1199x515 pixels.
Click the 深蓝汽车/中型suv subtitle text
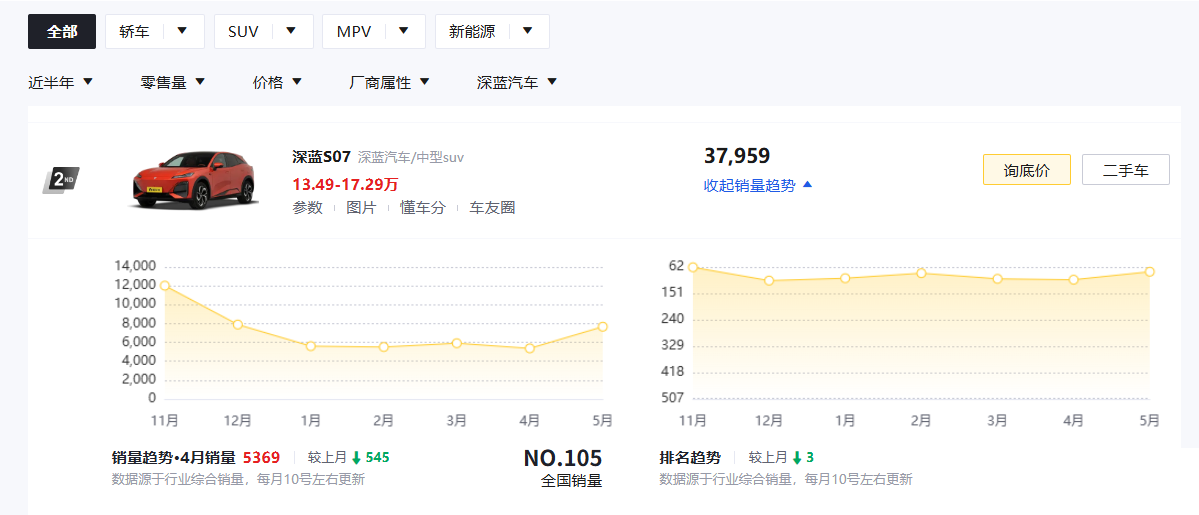(x=411, y=158)
